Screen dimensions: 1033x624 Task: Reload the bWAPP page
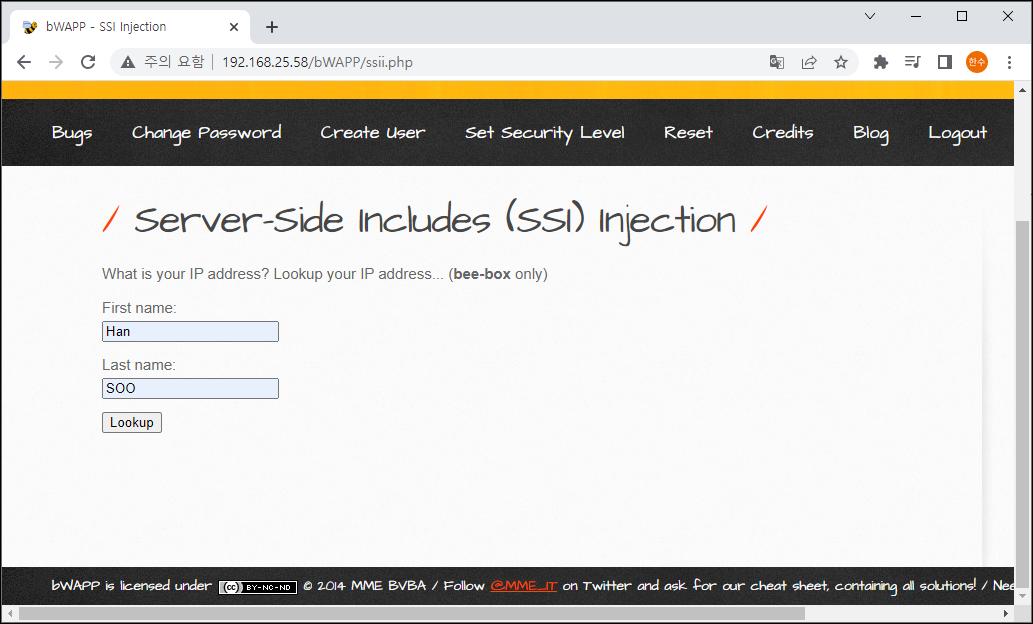88,62
